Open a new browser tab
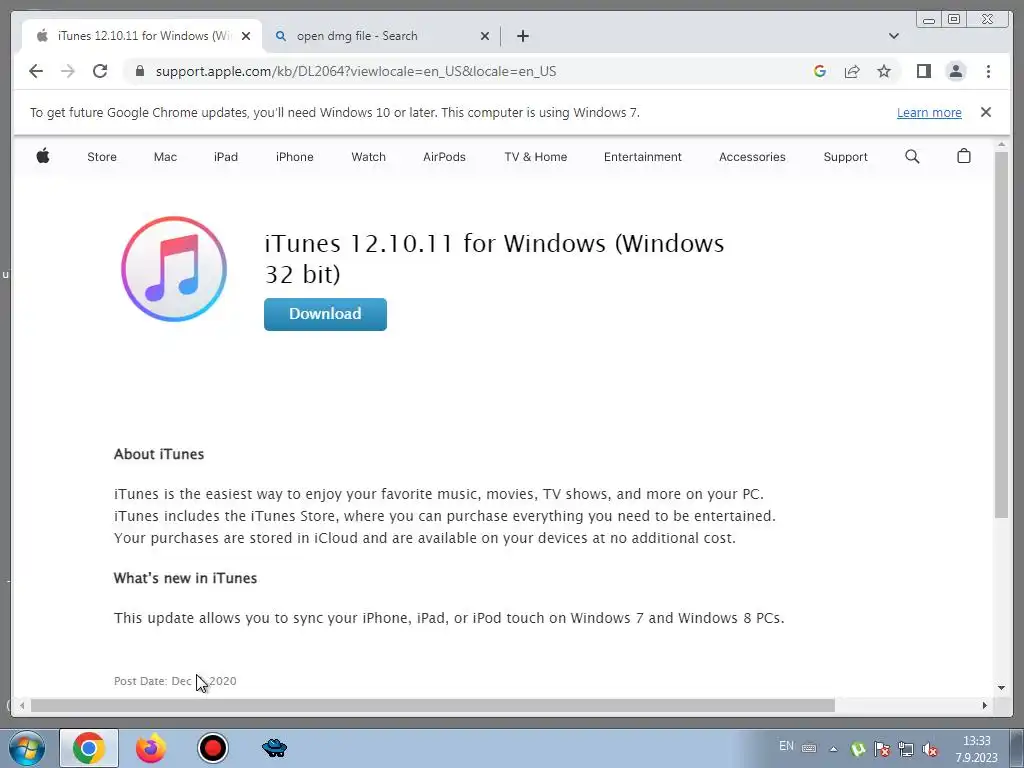Screen dimensions: 1024x768 [x=522, y=36]
